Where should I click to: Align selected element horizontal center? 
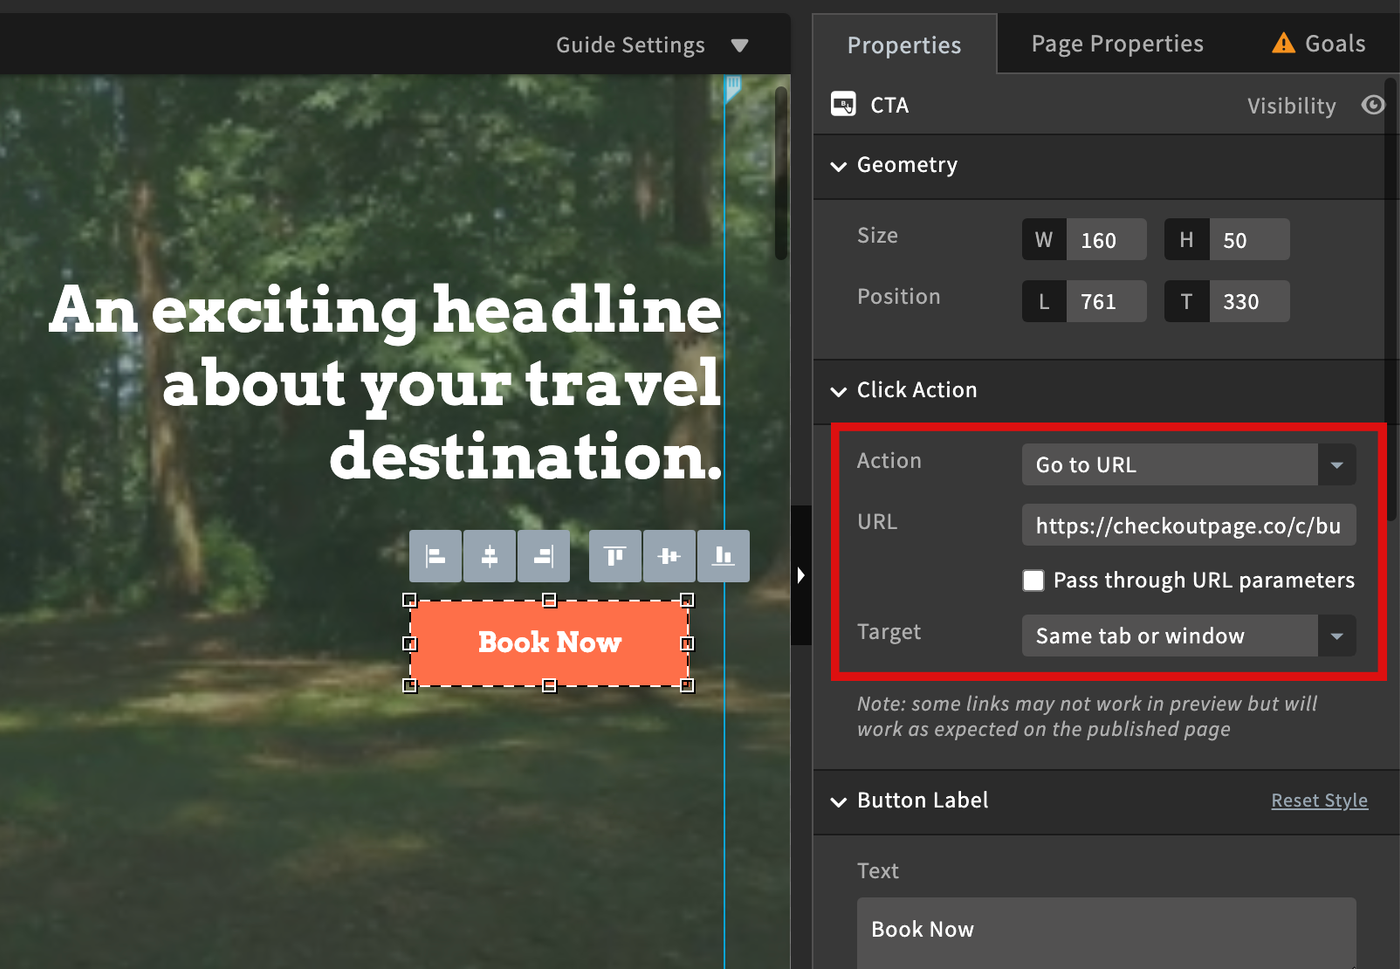[490, 556]
